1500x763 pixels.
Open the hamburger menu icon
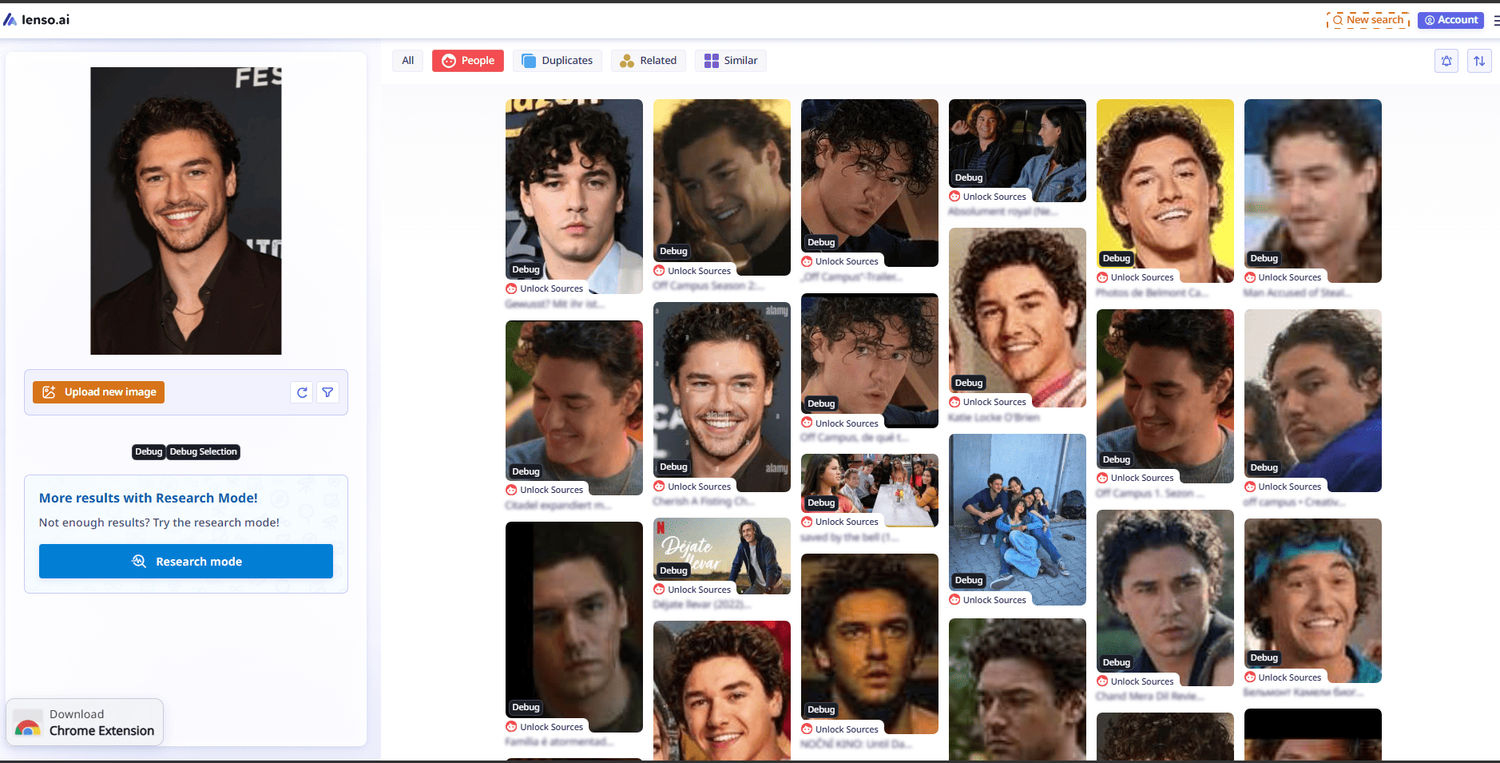pos(1496,20)
